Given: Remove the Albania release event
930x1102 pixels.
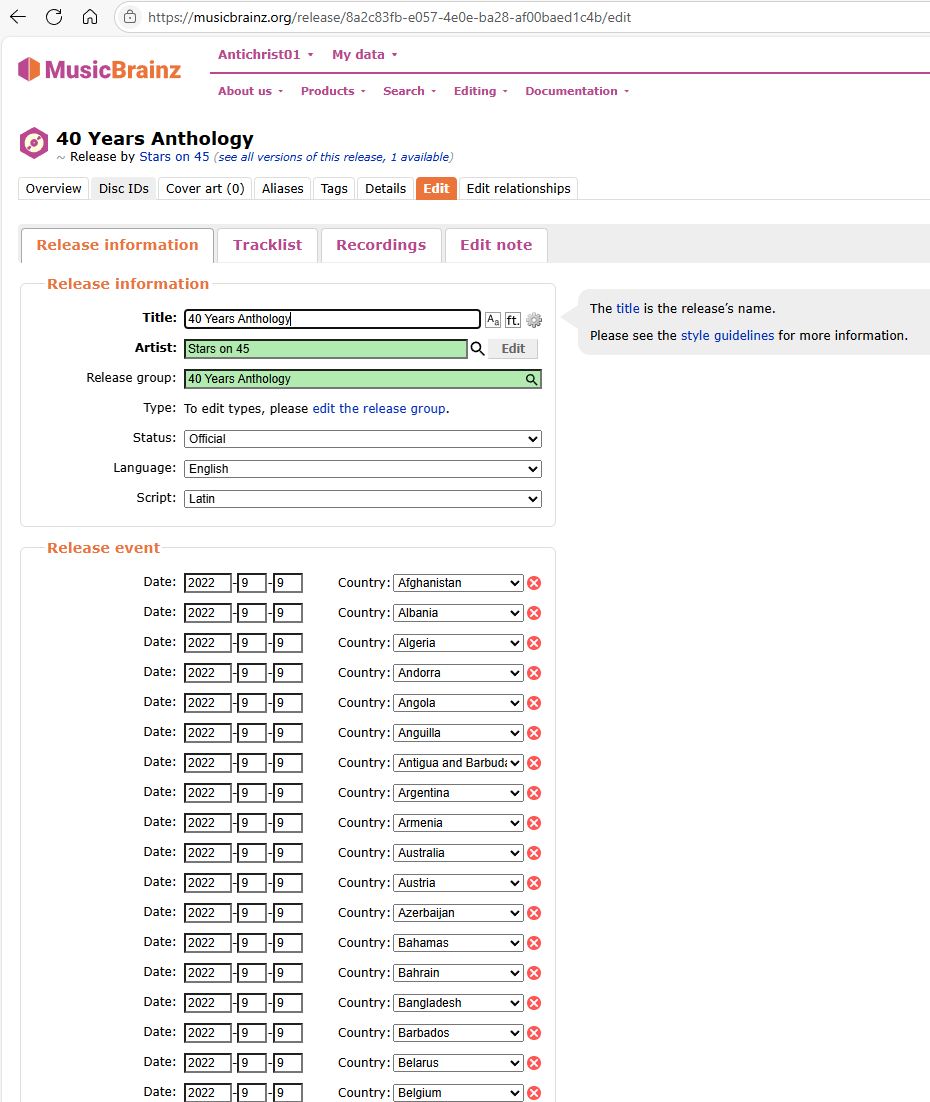Looking at the screenshot, I should point(534,613).
